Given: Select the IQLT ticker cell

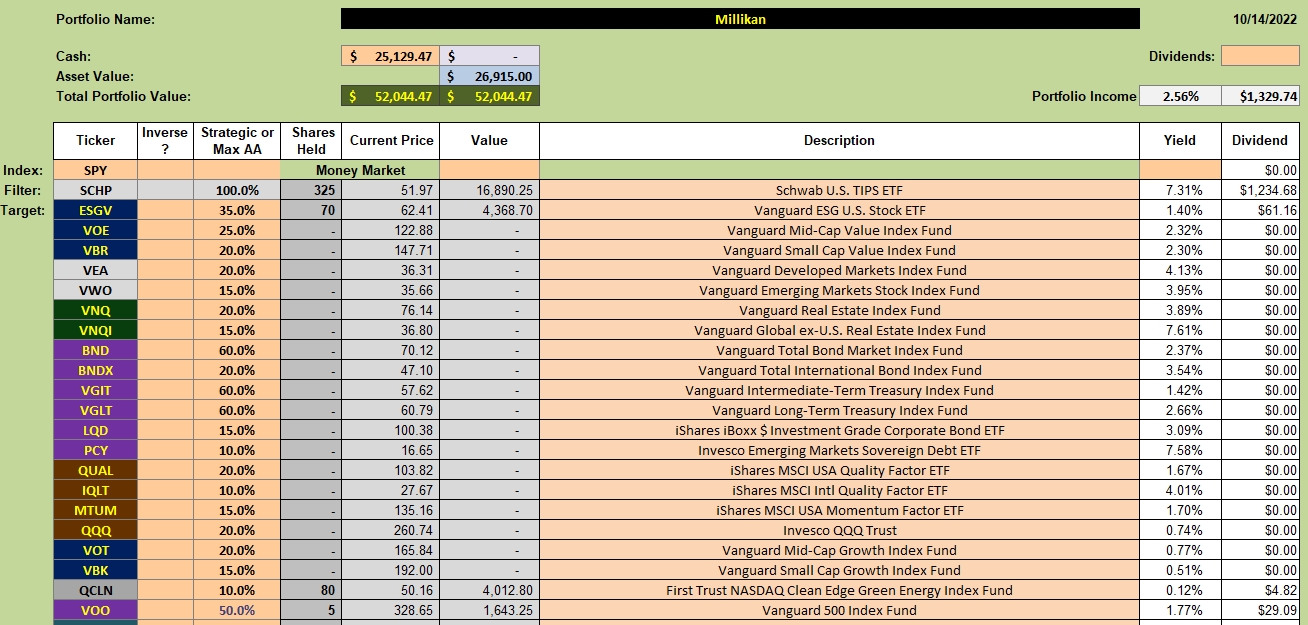Looking at the screenshot, I should [x=96, y=490].
